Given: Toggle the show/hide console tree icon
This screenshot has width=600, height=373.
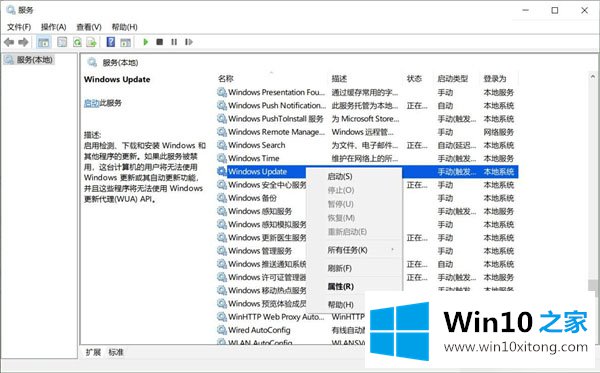Looking at the screenshot, I should (x=44, y=42).
